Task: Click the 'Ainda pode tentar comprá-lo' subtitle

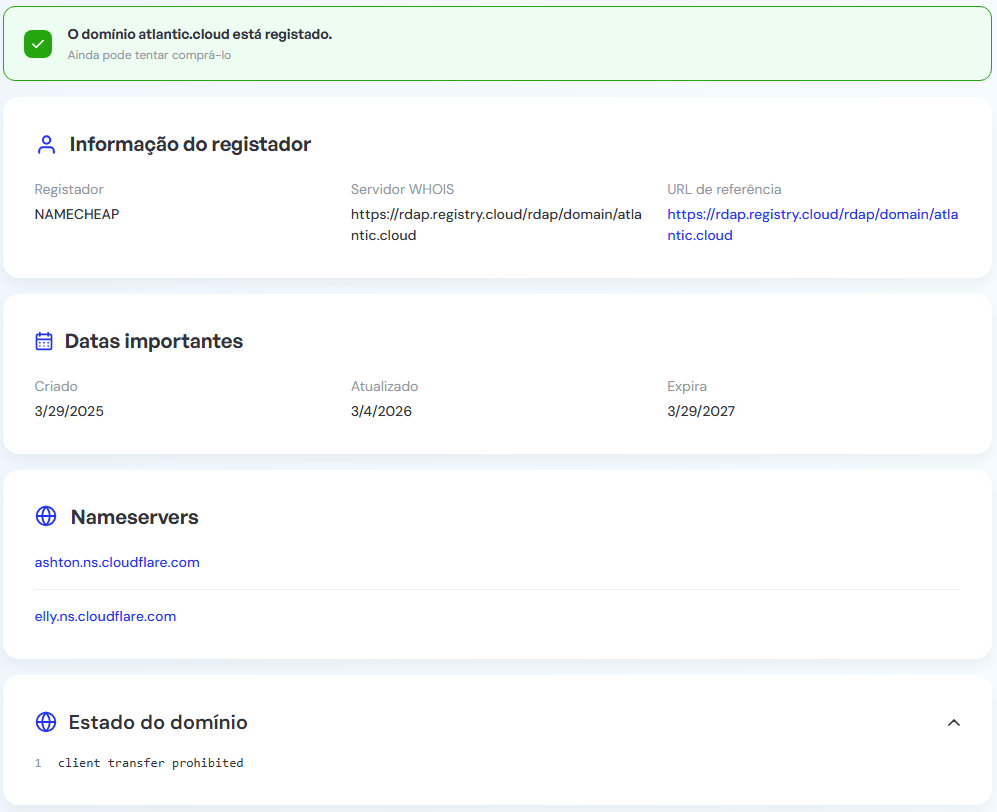Action: point(149,55)
